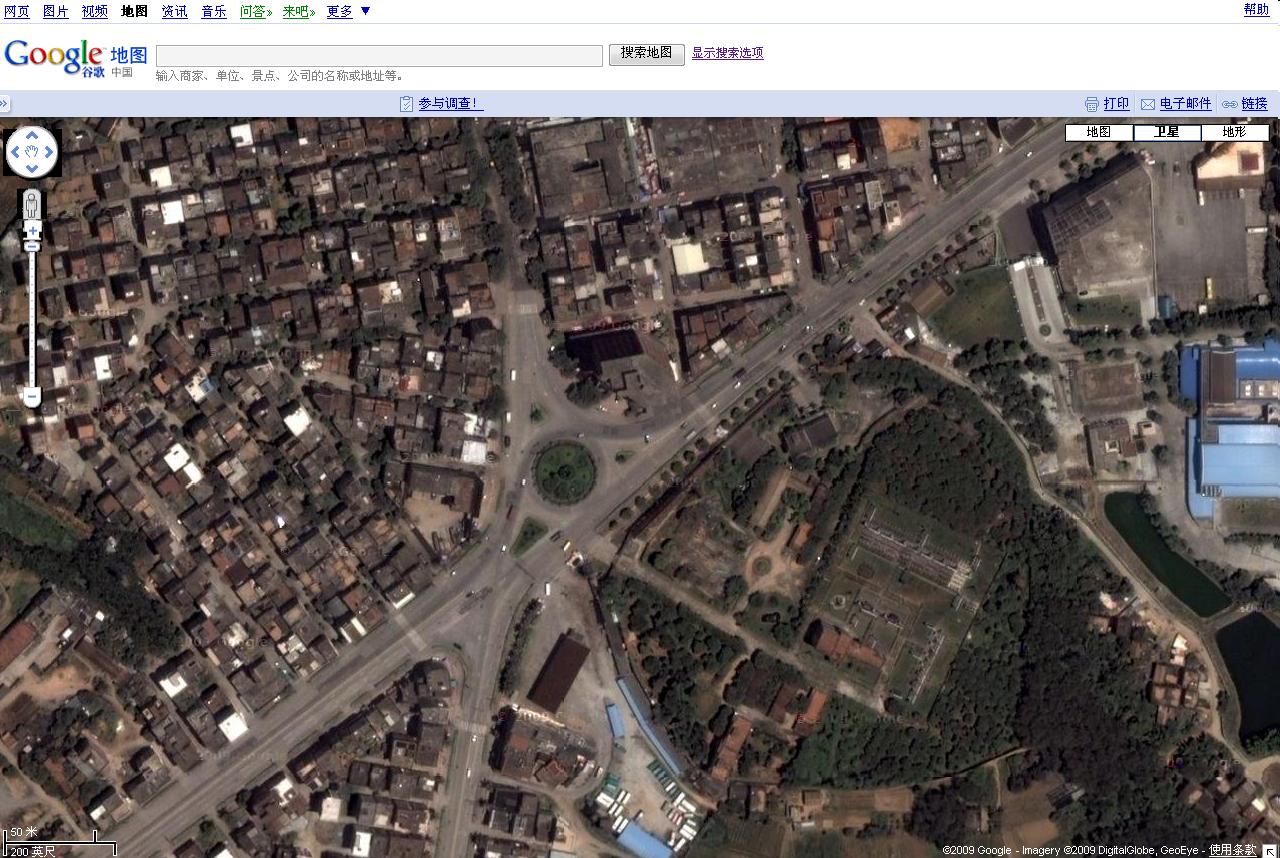
Task: Click the printer icon next to 打印
Action: pyautogui.click(x=1092, y=104)
